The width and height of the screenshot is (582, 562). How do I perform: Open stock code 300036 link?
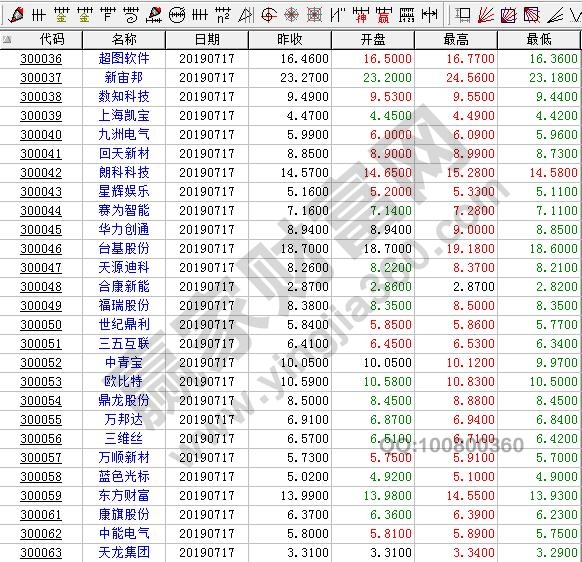point(41,59)
